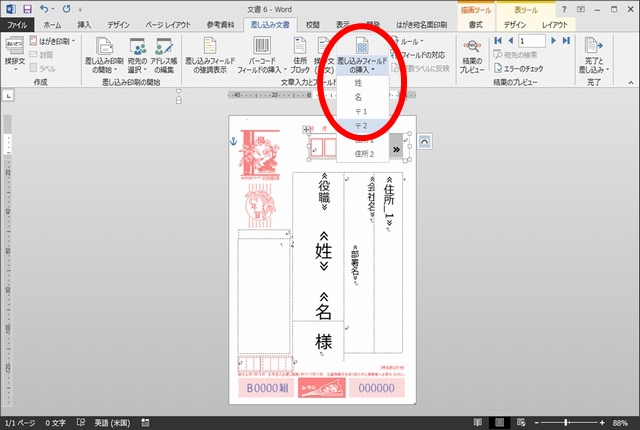Click the Save icon in quick access toolbar
Screen dimensions: 640x430
[27, 9]
